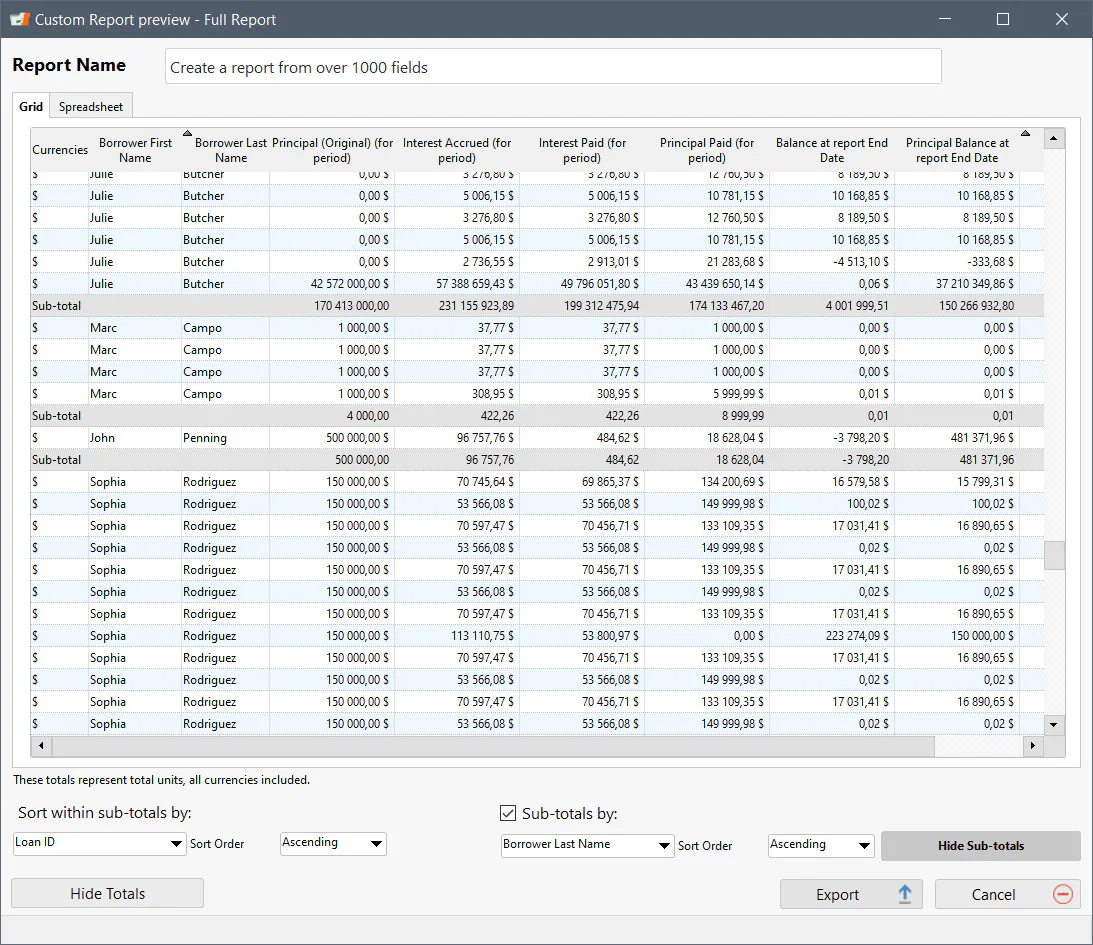This screenshot has width=1093, height=945.
Task: Click the Balance at report End Date header
Action: [832, 150]
